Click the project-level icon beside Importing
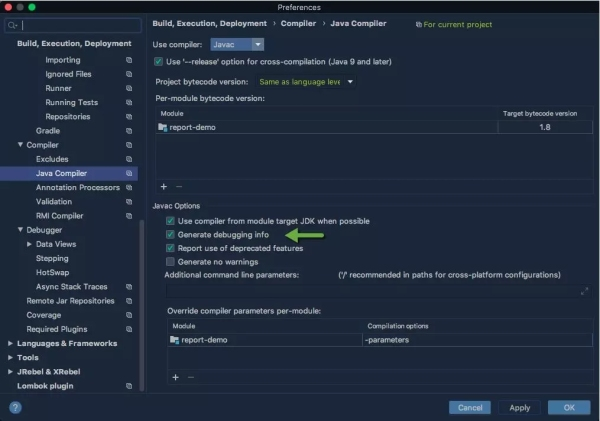The width and height of the screenshot is (600, 421). pyautogui.click(x=129, y=60)
